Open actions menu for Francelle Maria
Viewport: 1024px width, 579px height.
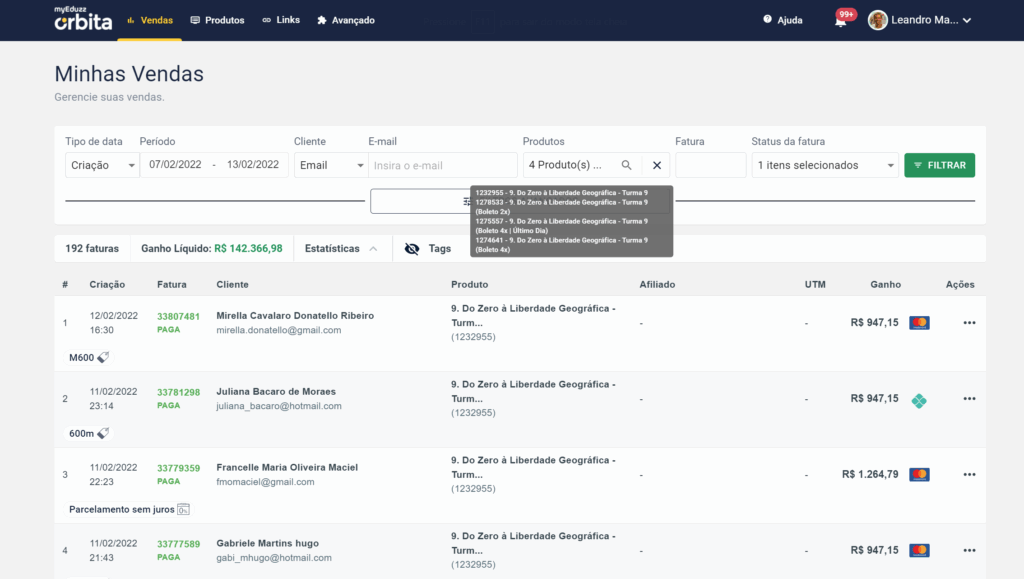[969, 475]
